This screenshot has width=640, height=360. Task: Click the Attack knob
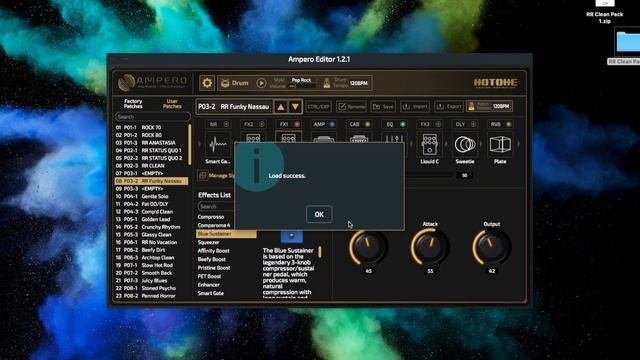430,247
